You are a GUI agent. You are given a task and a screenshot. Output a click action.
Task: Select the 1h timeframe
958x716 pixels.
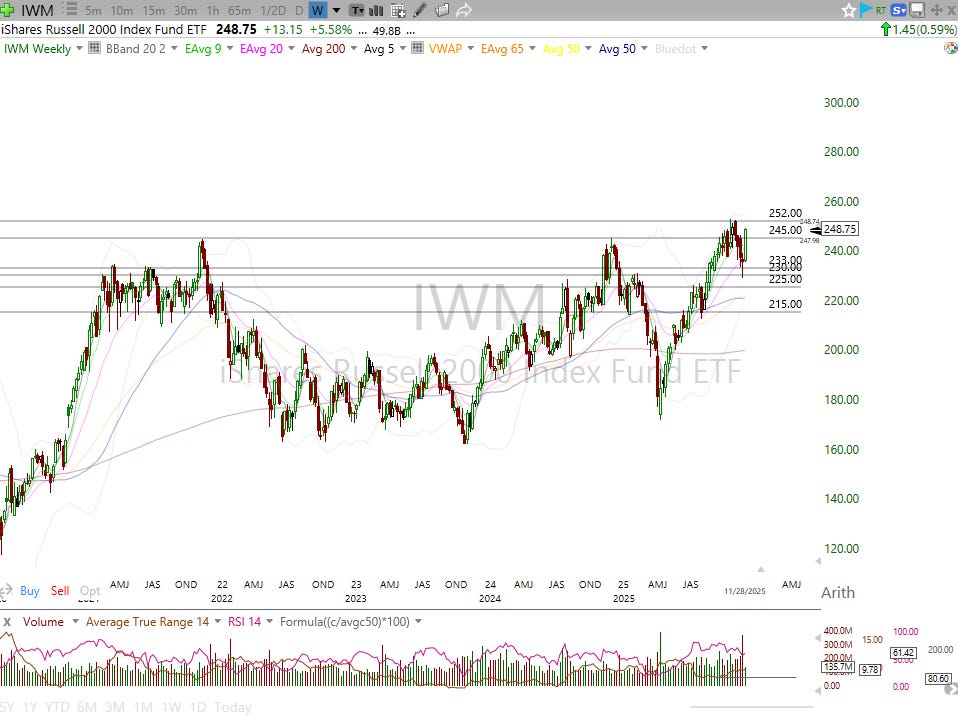point(213,10)
